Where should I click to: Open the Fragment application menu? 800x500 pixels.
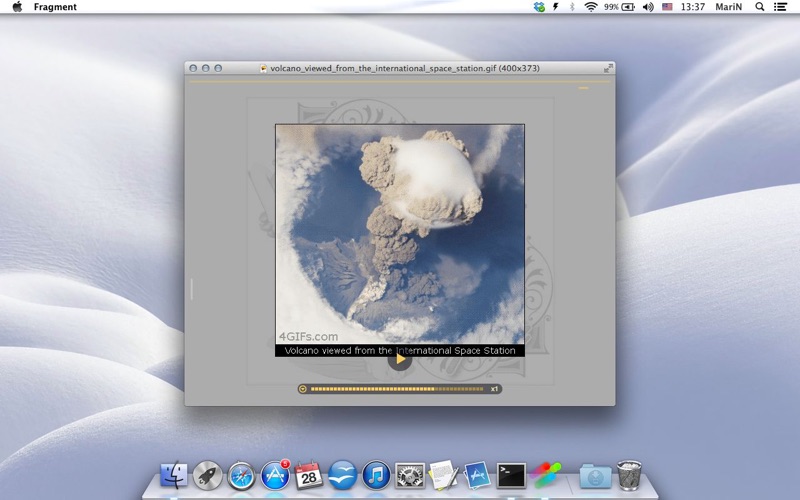55,7
